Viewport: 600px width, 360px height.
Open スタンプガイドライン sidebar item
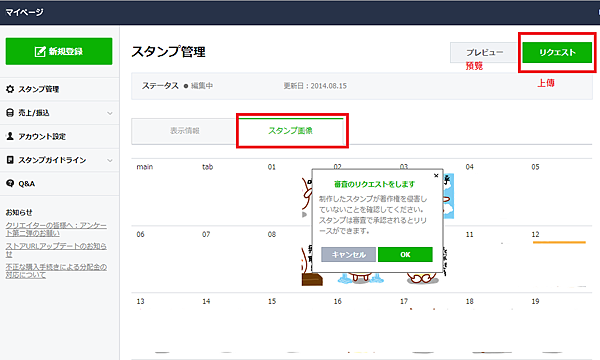click(60, 160)
